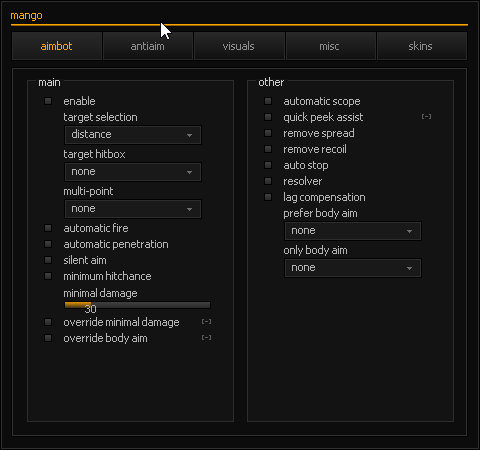Toggle the lag compensation checkbox

(268, 197)
